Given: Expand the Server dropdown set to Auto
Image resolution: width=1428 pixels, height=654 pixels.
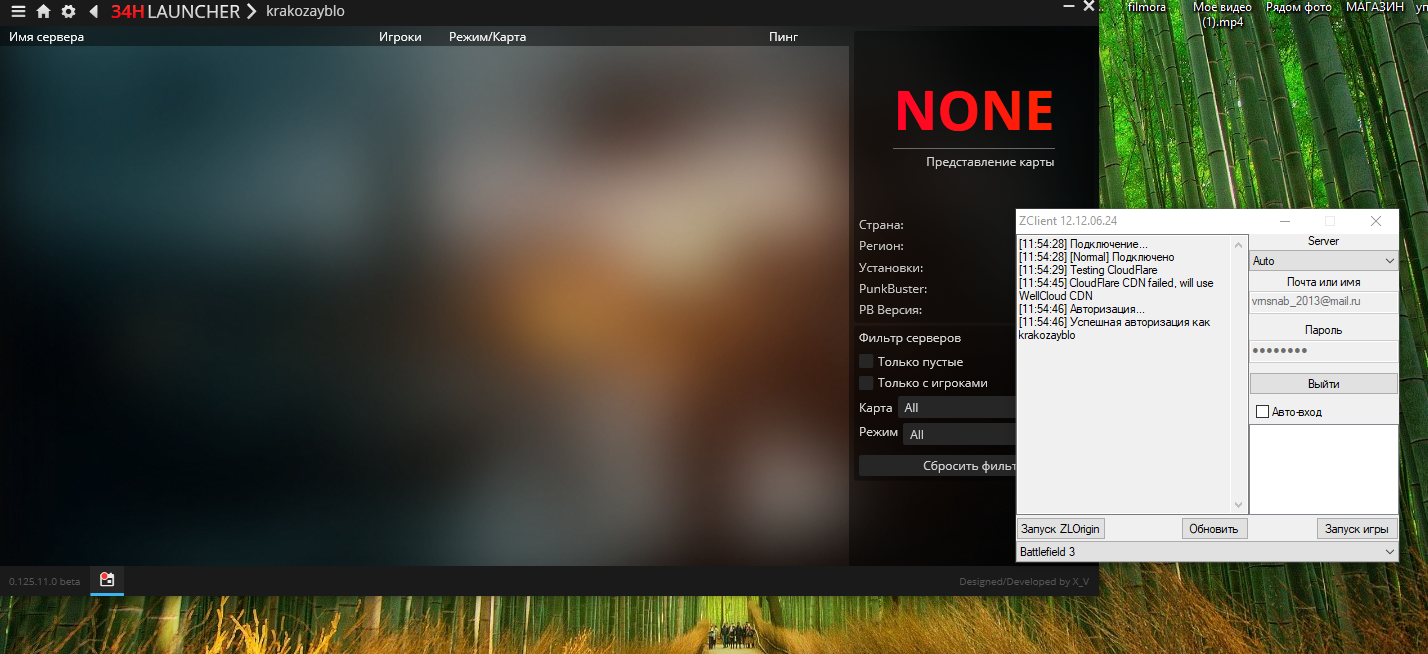Looking at the screenshot, I should point(1323,261).
